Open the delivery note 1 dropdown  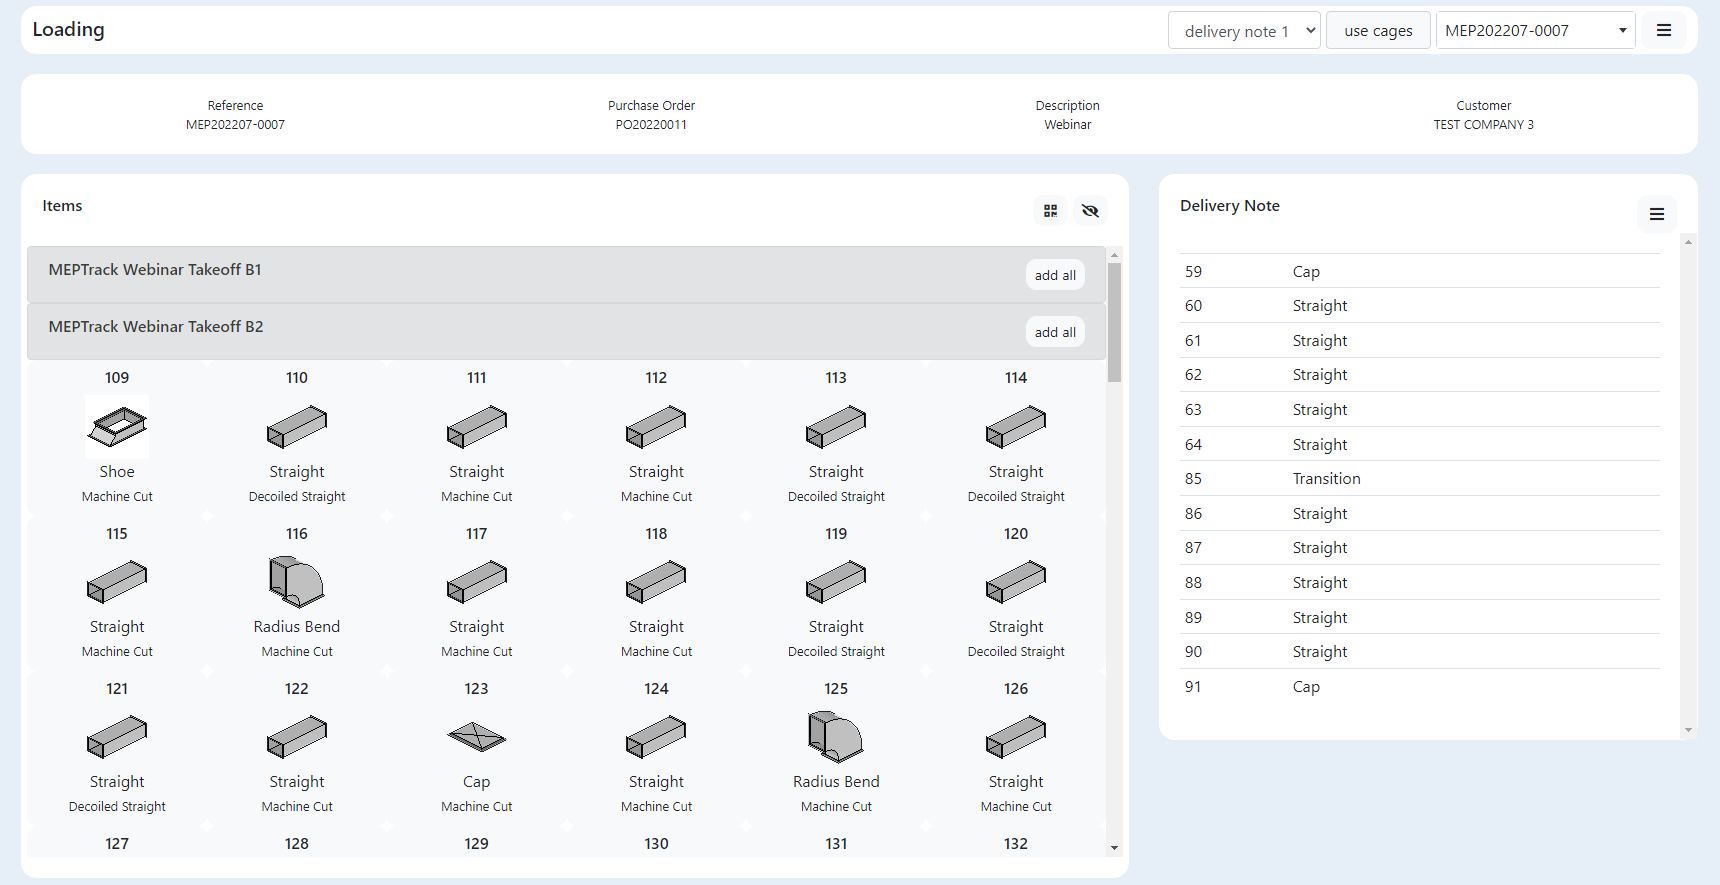1244,31
